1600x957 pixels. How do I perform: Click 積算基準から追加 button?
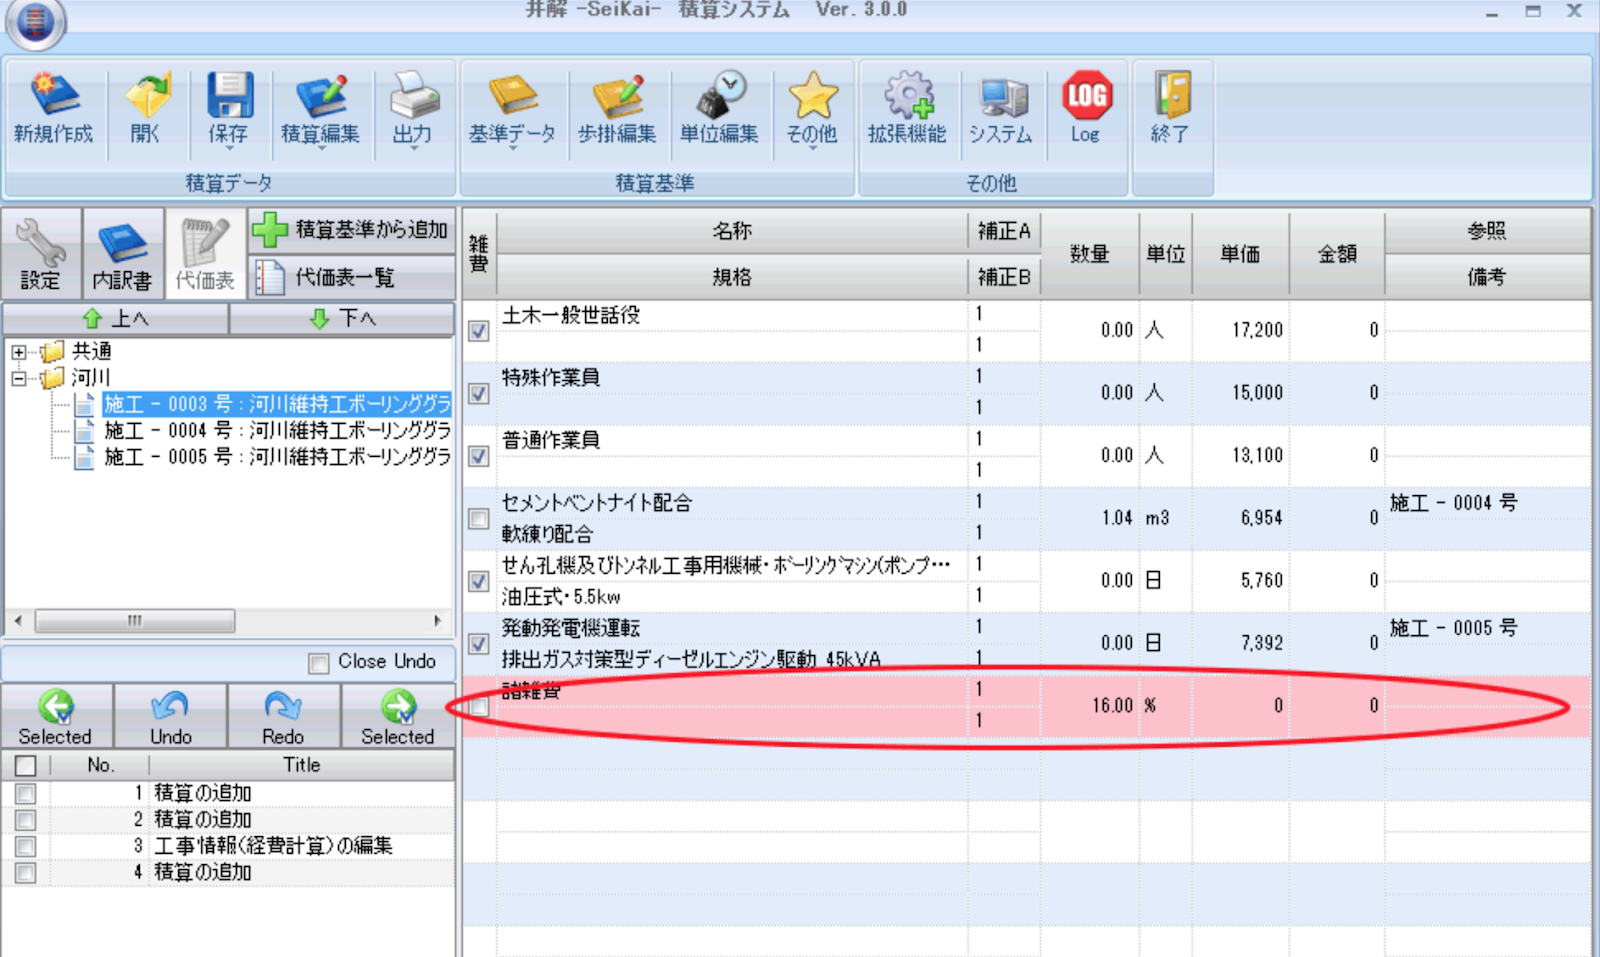pyautogui.click(x=352, y=230)
